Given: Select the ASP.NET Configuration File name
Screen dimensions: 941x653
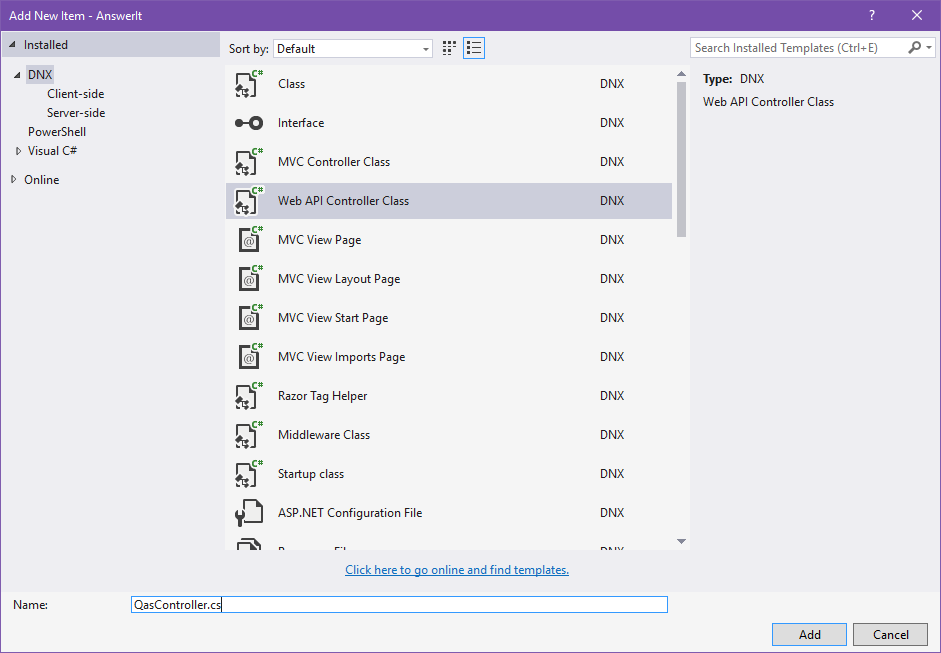Looking at the screenshot, I should pos(350,513).
